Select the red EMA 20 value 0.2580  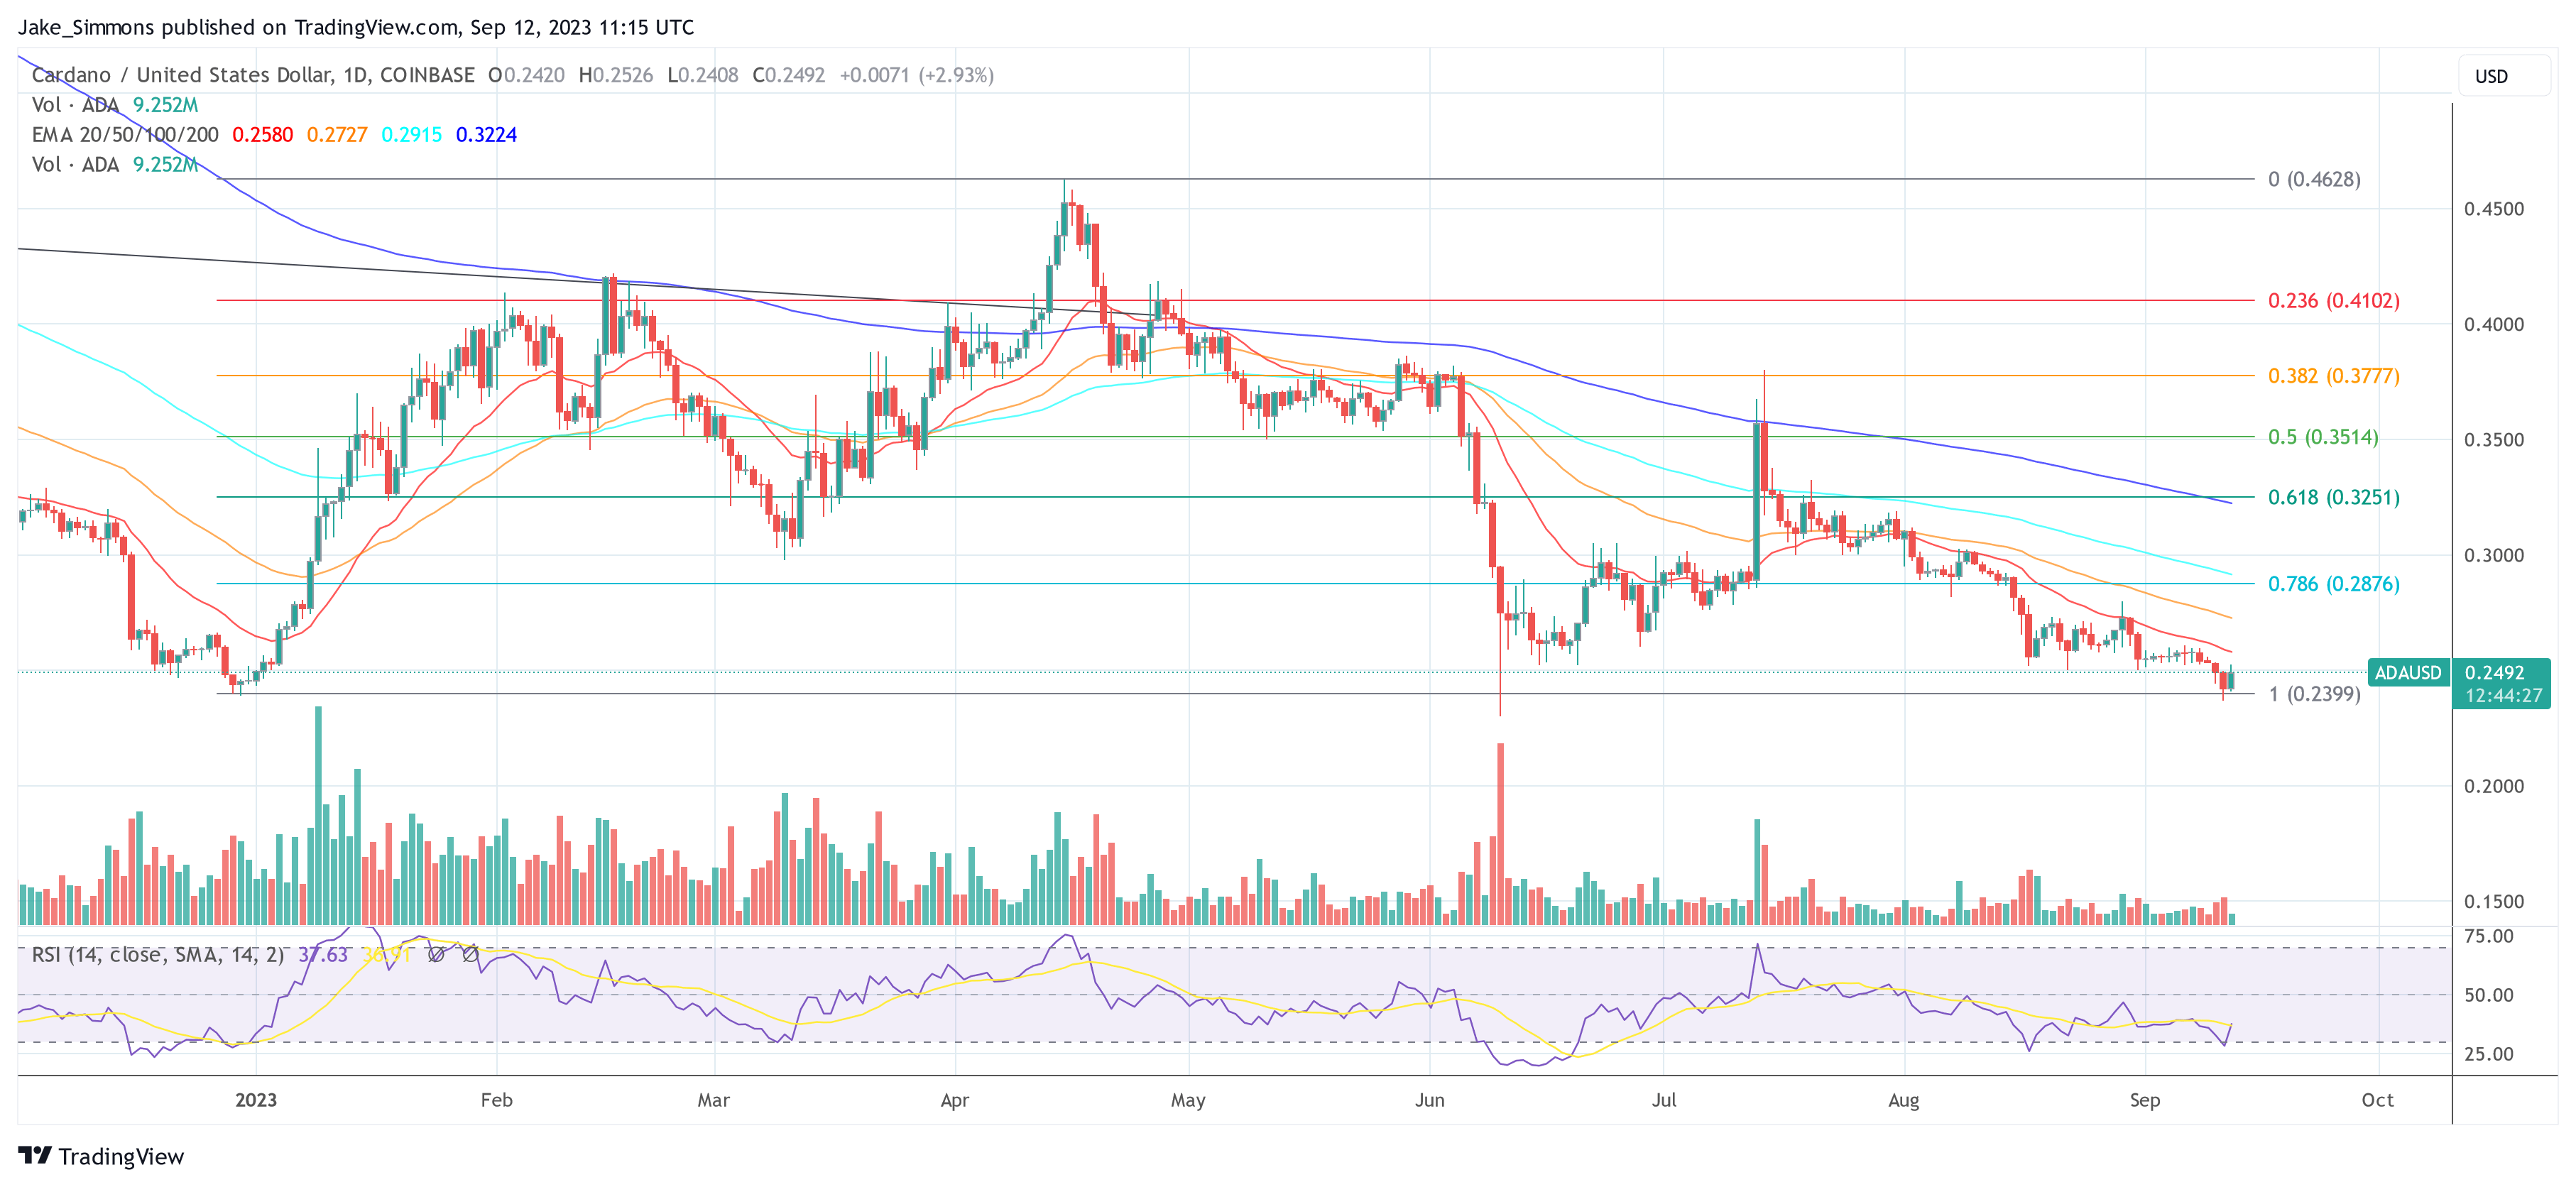263,135
